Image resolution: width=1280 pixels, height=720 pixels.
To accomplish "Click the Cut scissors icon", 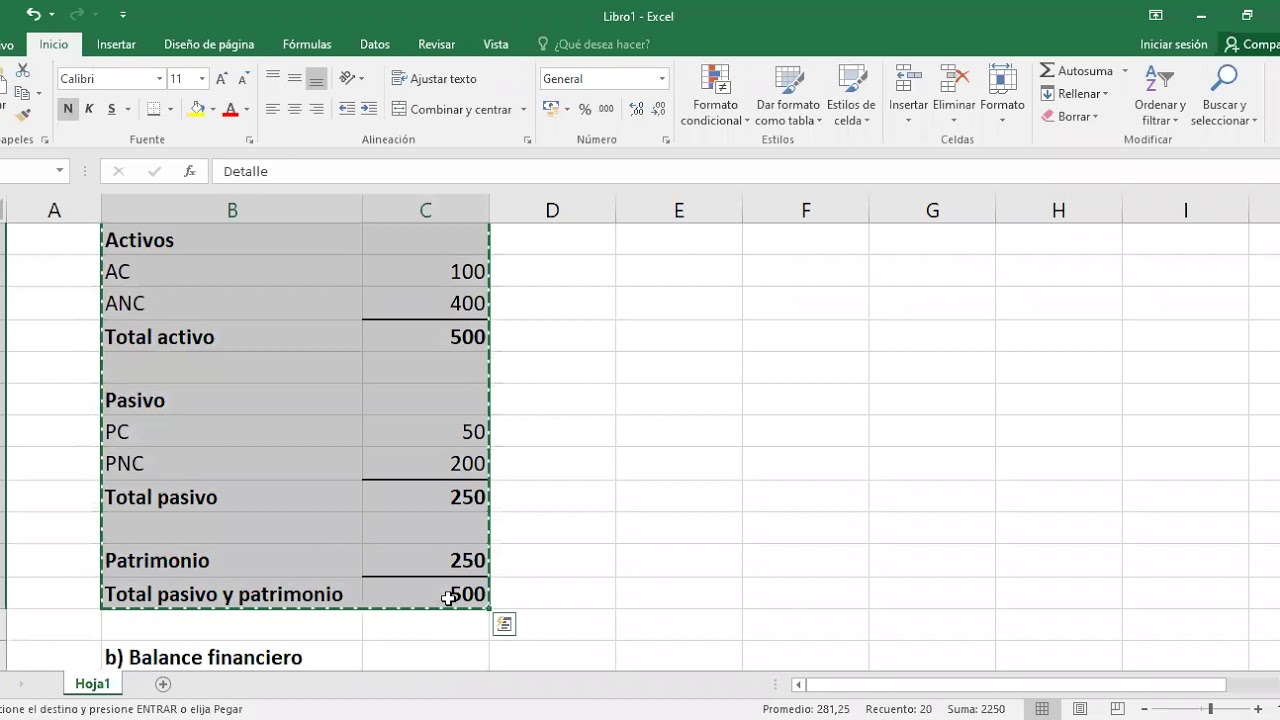I will pos(22,71).
